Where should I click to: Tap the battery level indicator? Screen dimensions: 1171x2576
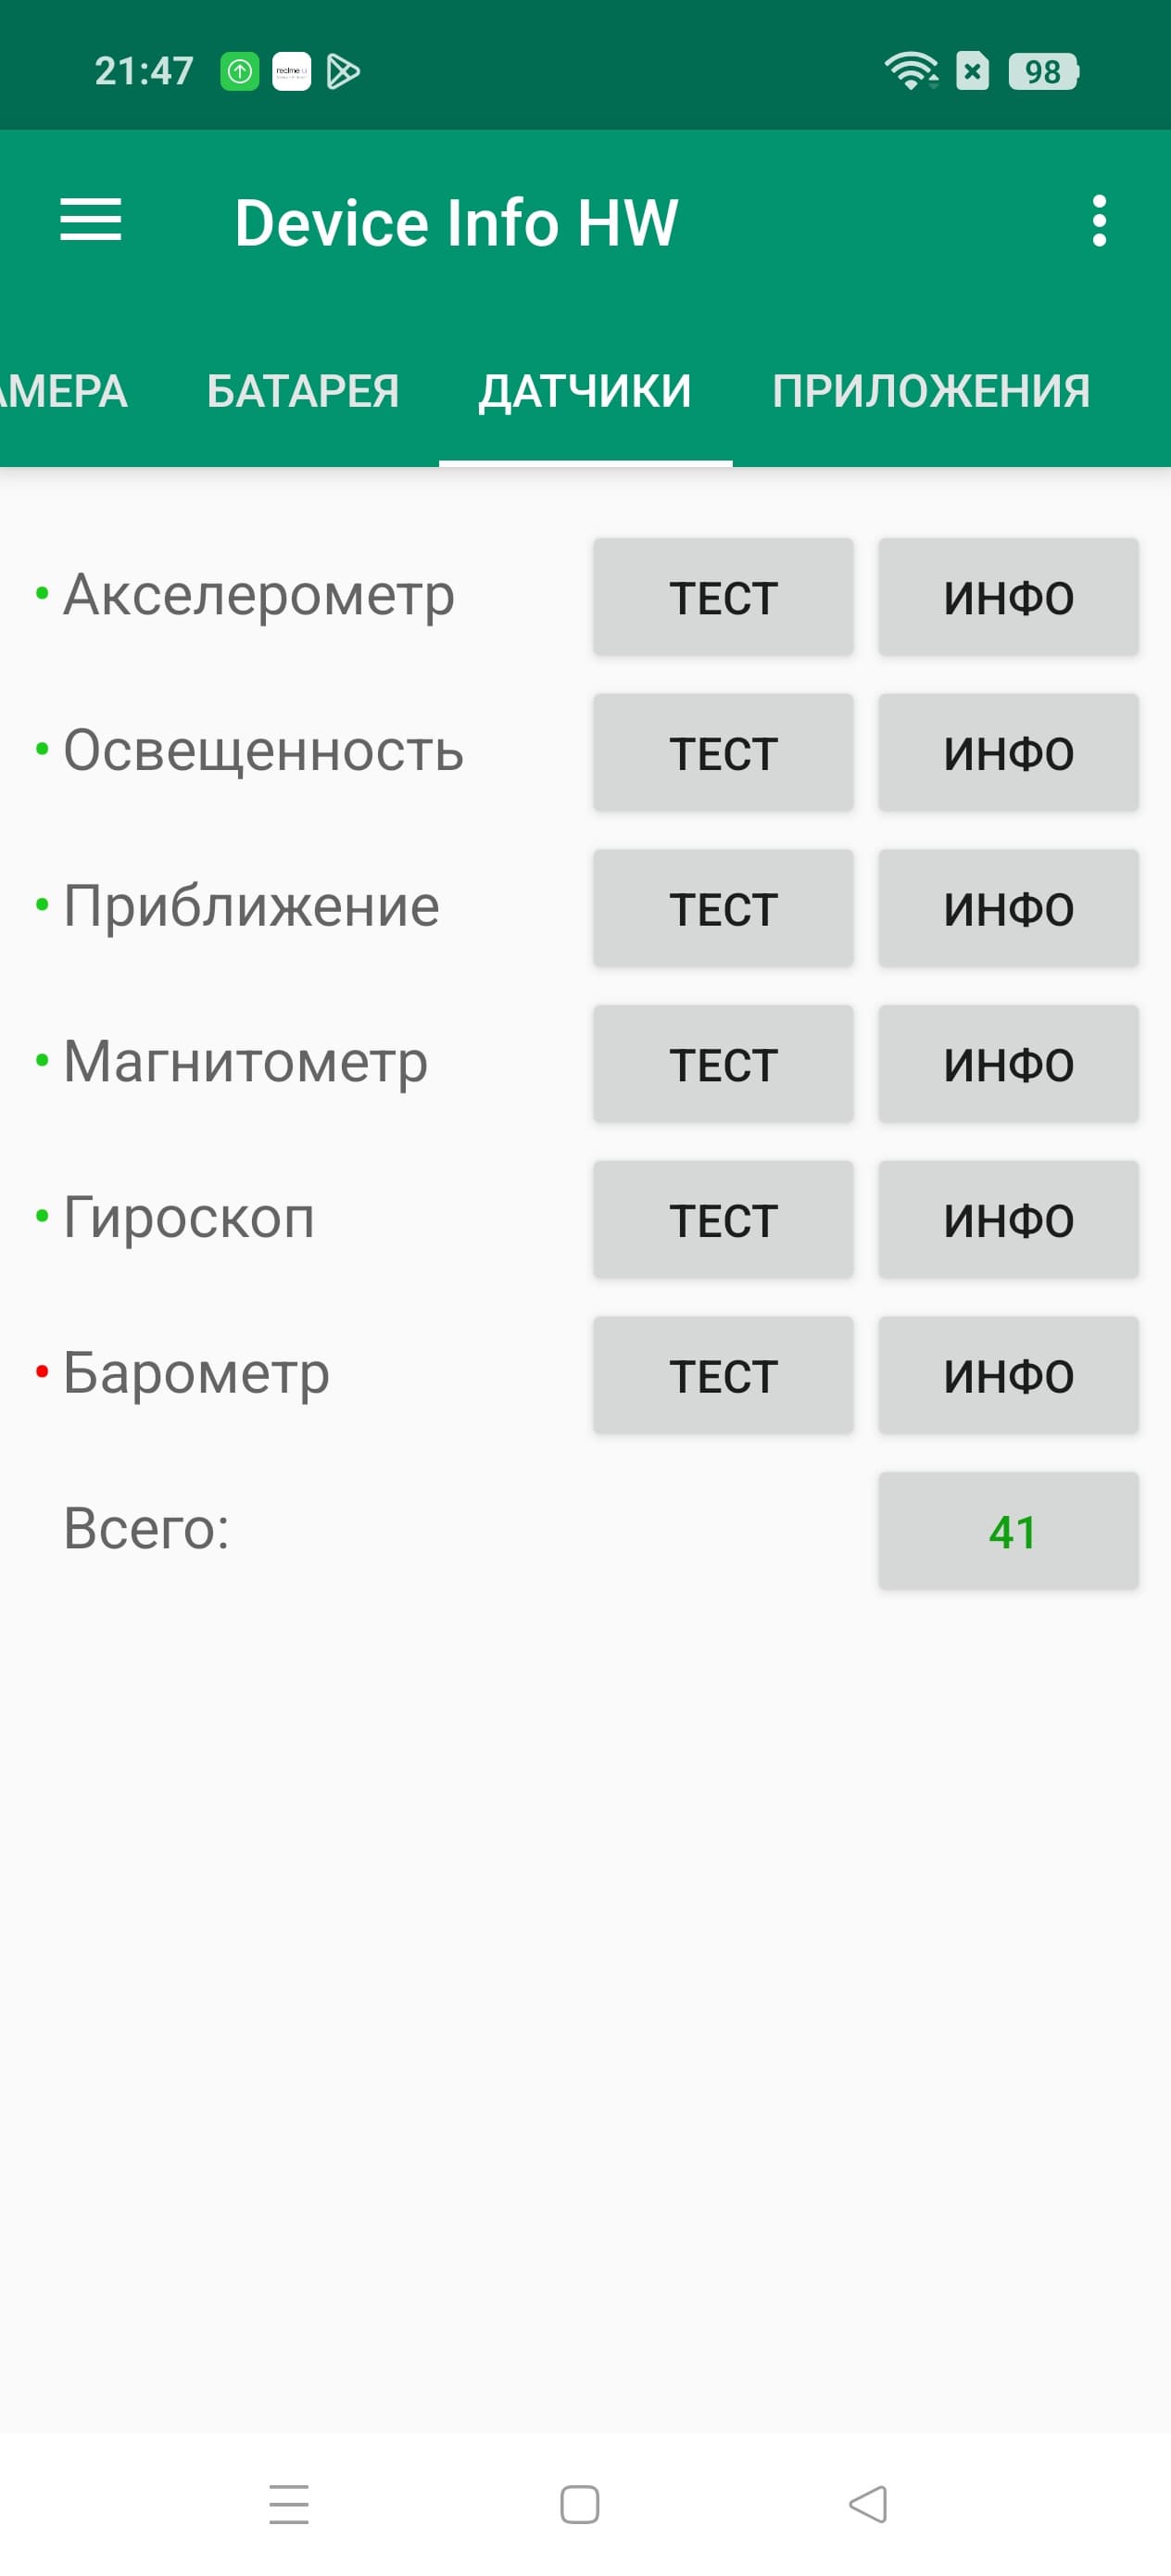pos(1043,71)
